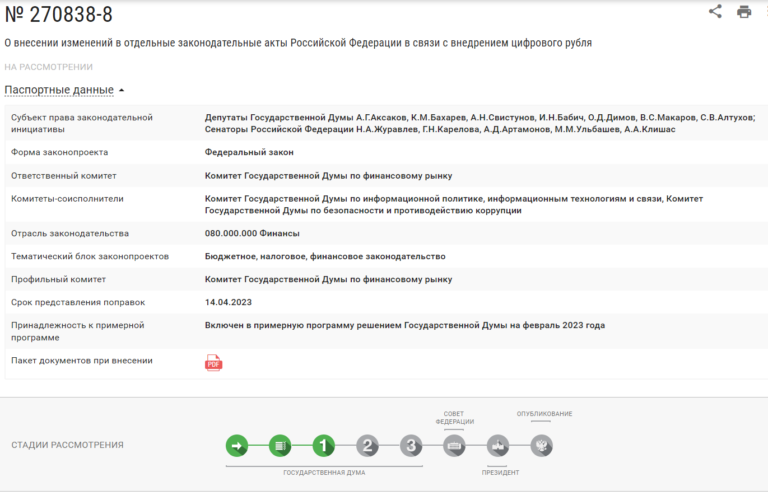Click the ПРЕЗИДЕНТ stage label

(500, 473)
